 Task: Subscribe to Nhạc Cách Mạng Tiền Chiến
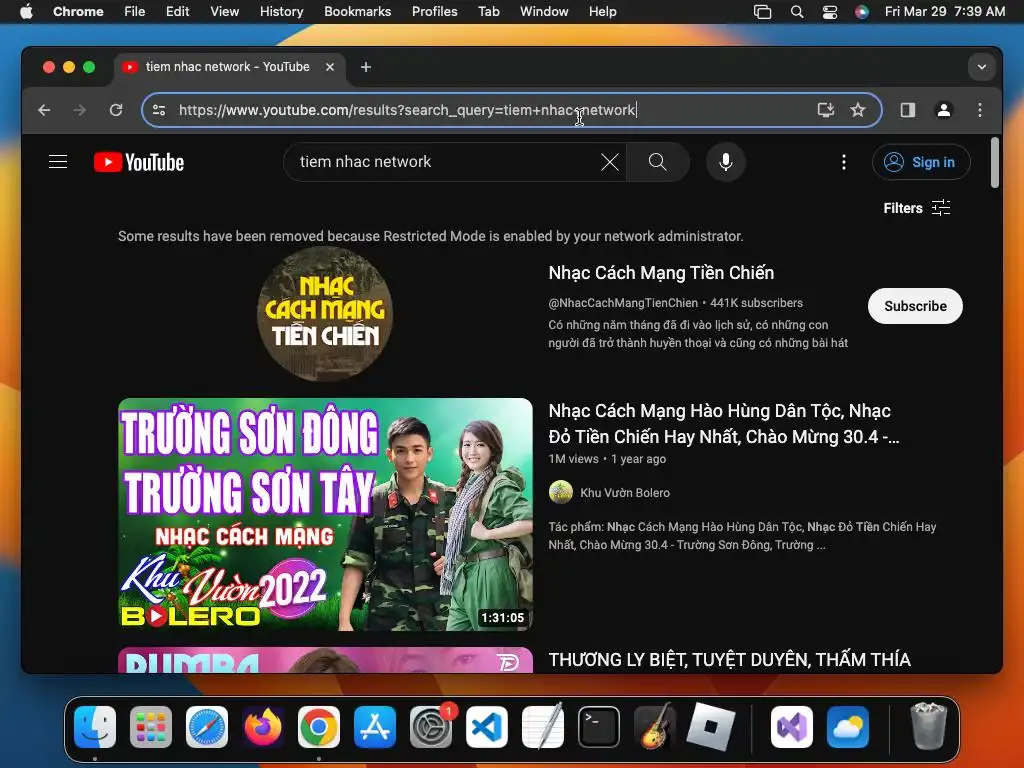pos(915,306)
